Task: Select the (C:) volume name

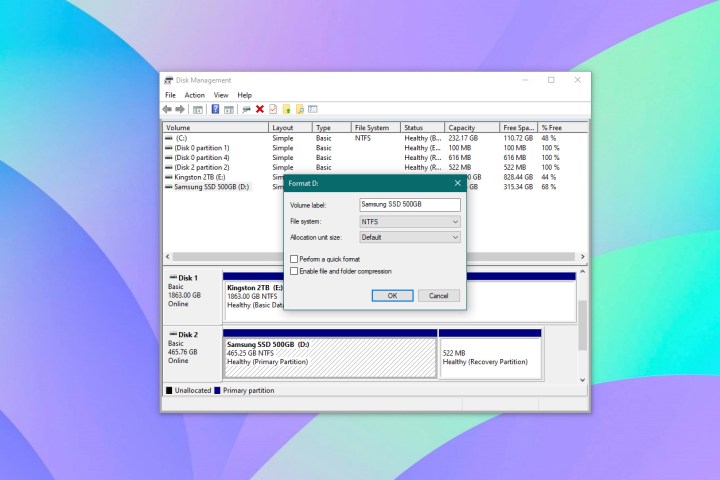Action: pos(181,138)
